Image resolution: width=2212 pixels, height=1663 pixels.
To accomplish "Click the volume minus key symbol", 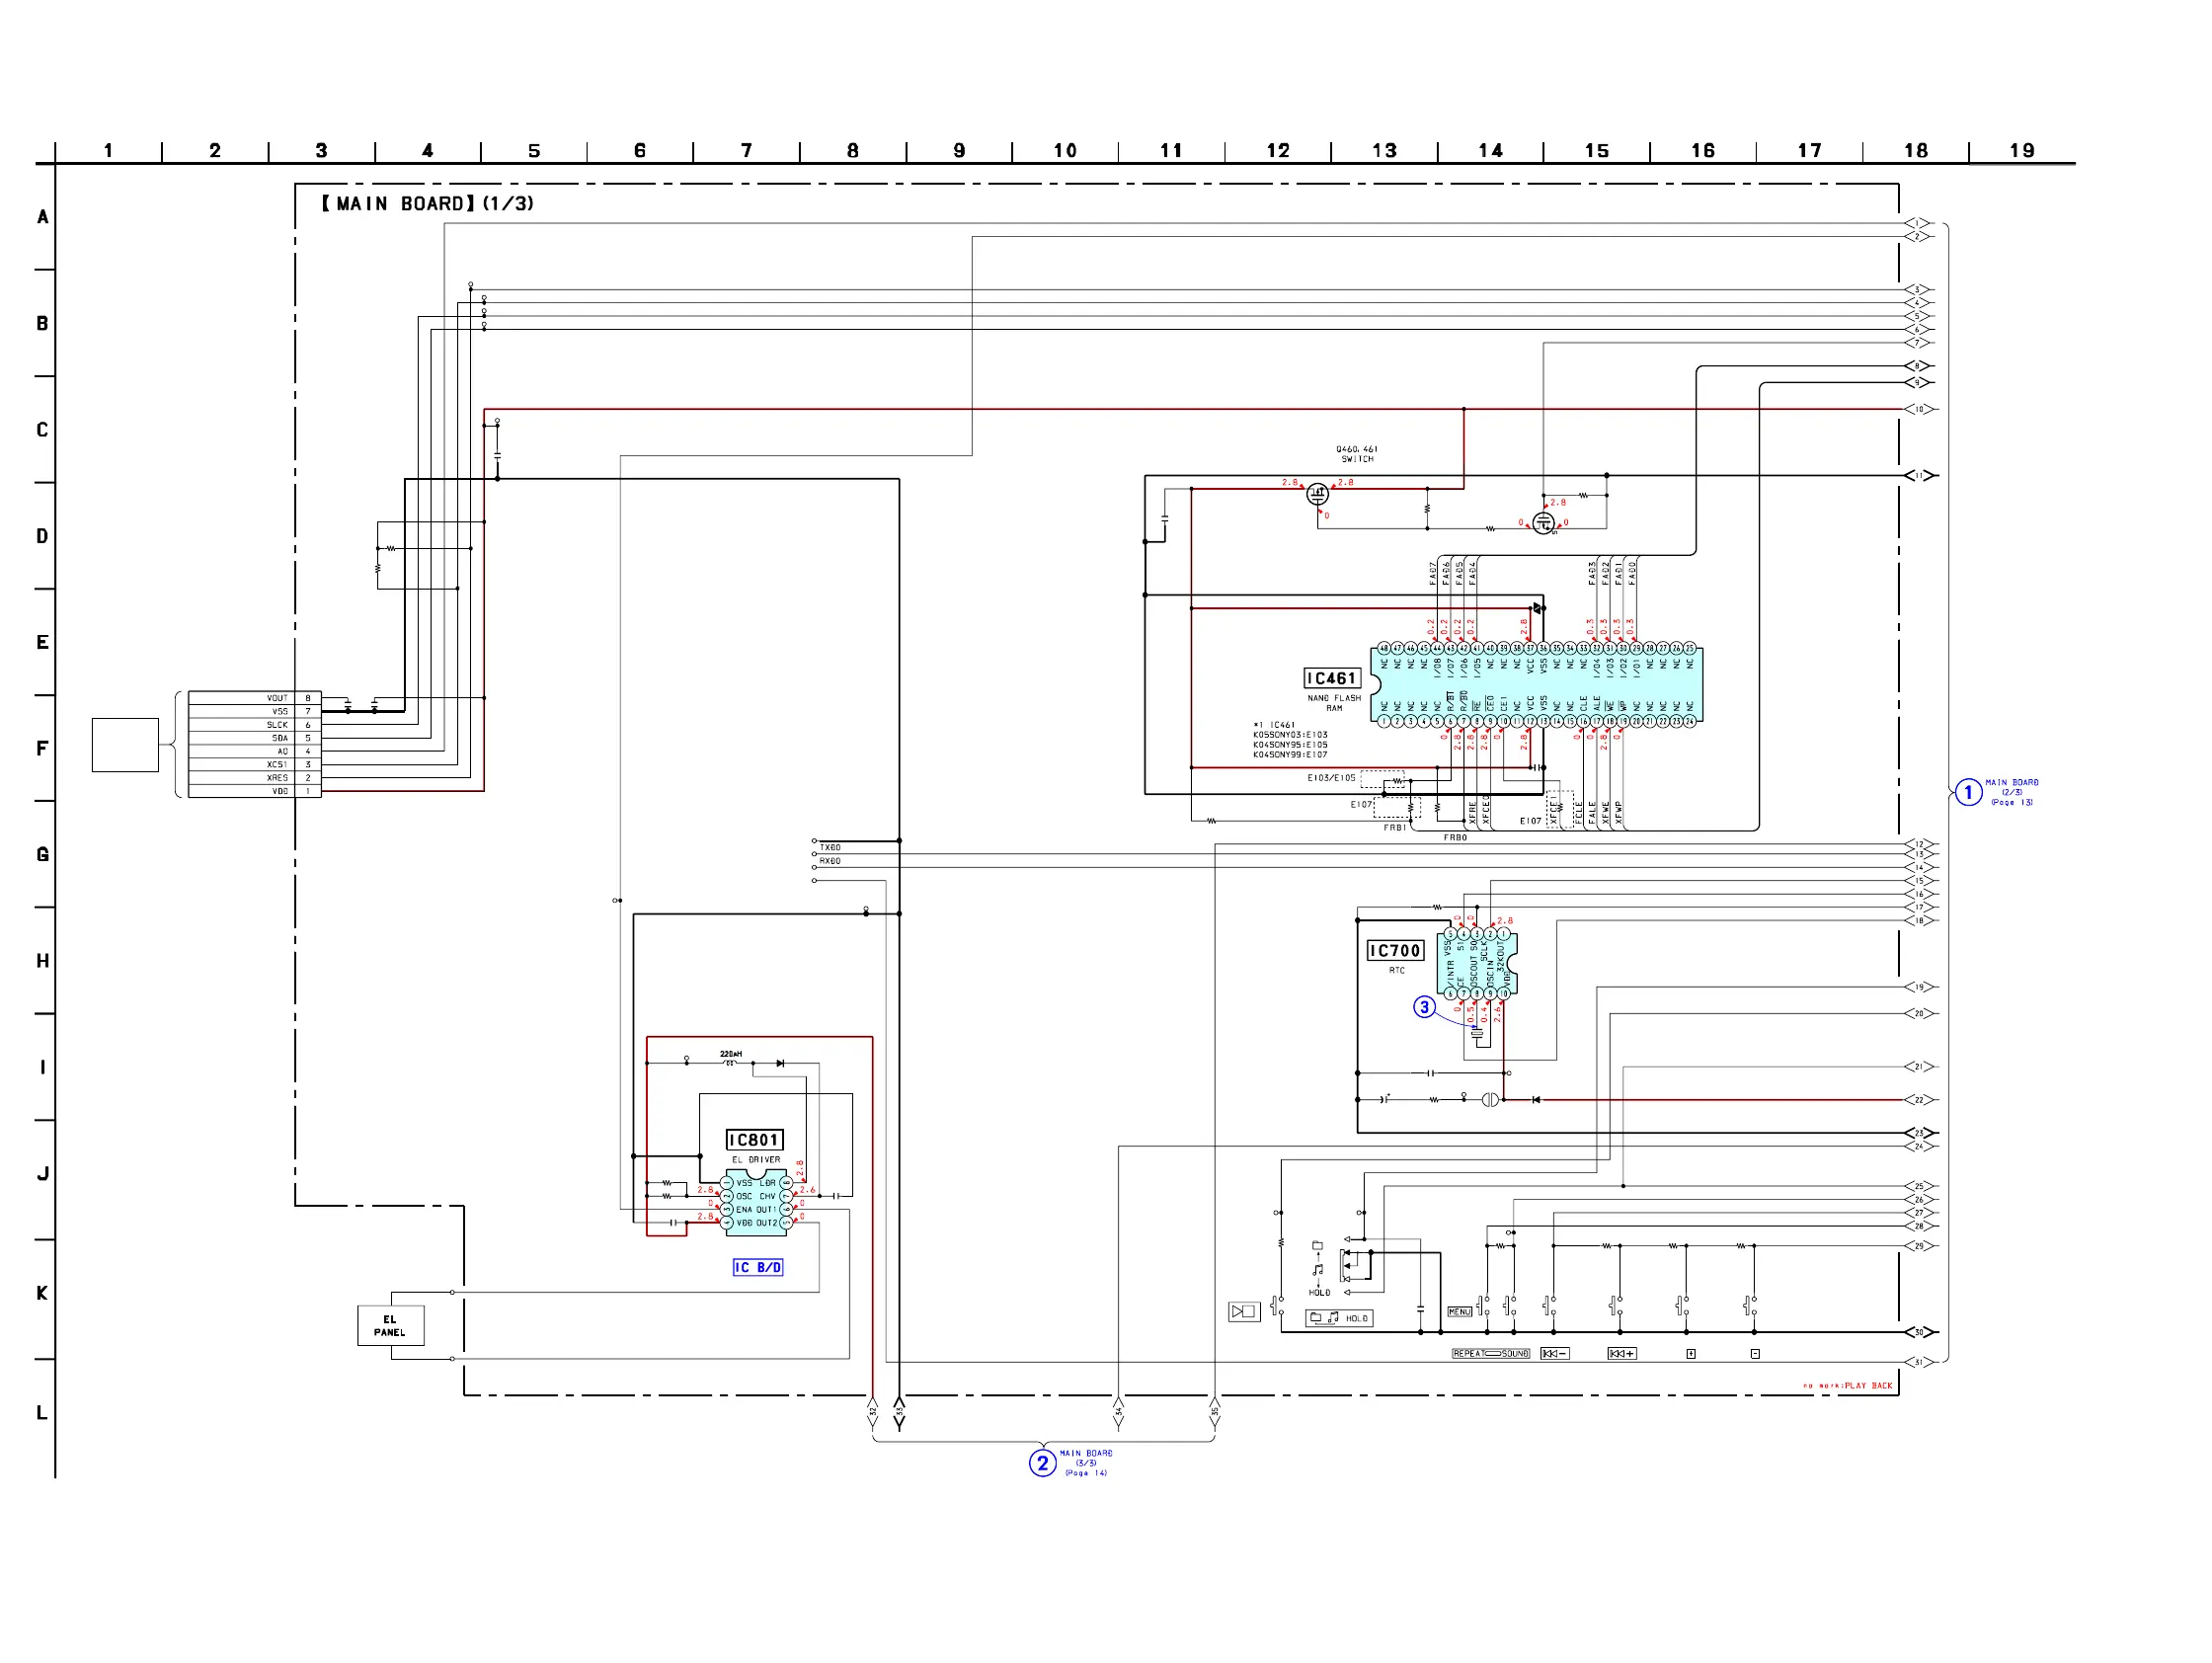I will 1755,1353.
